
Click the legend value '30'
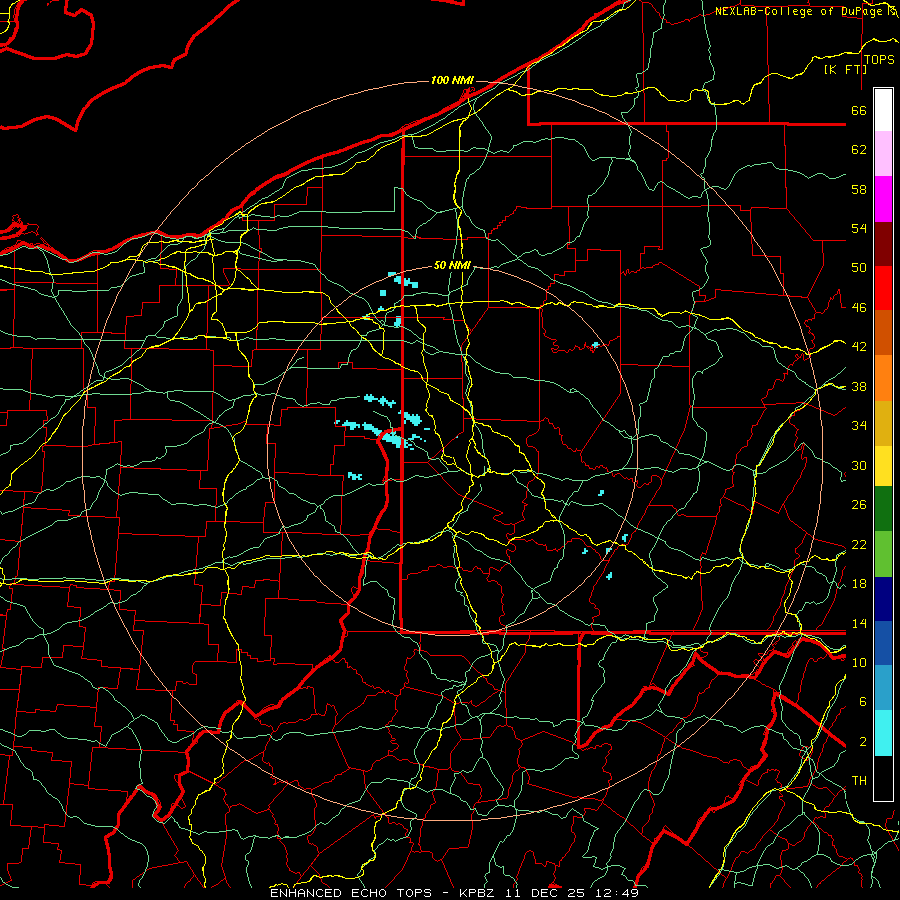pyautogui.click(x=859, y=465)
